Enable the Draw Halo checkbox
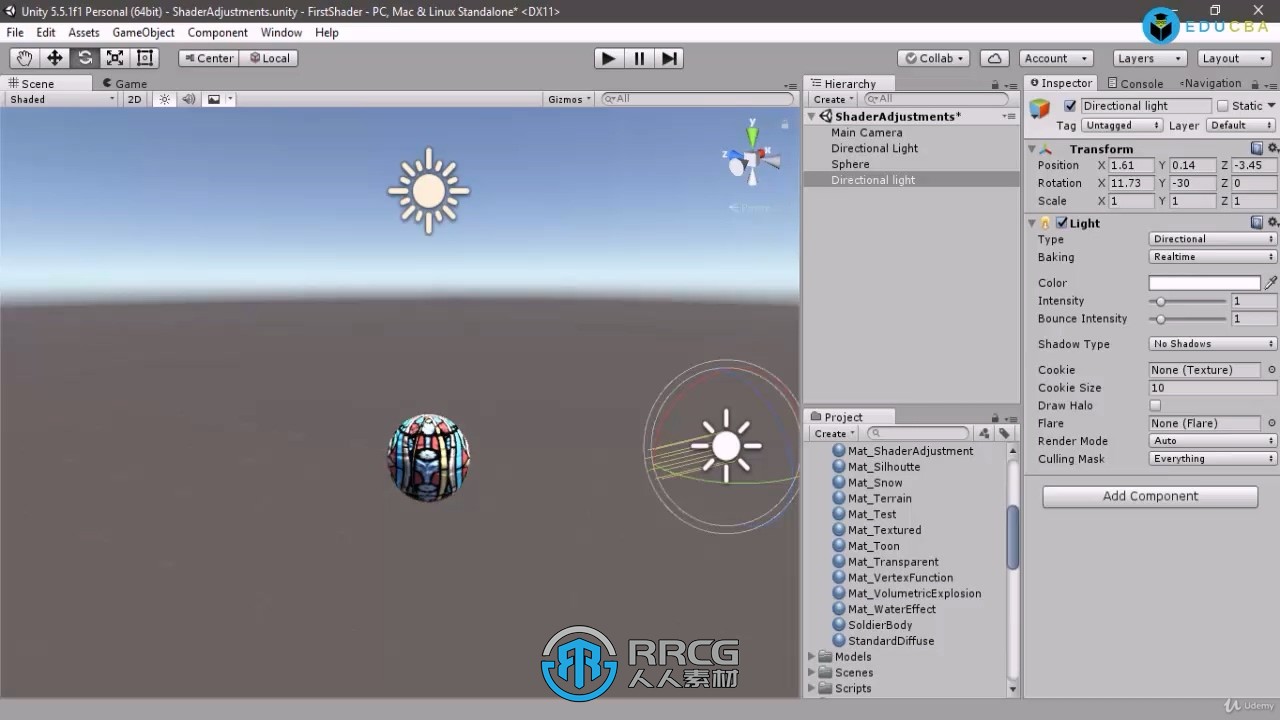The width and height of the screenshot is (1280, 720). [1155, 406]
